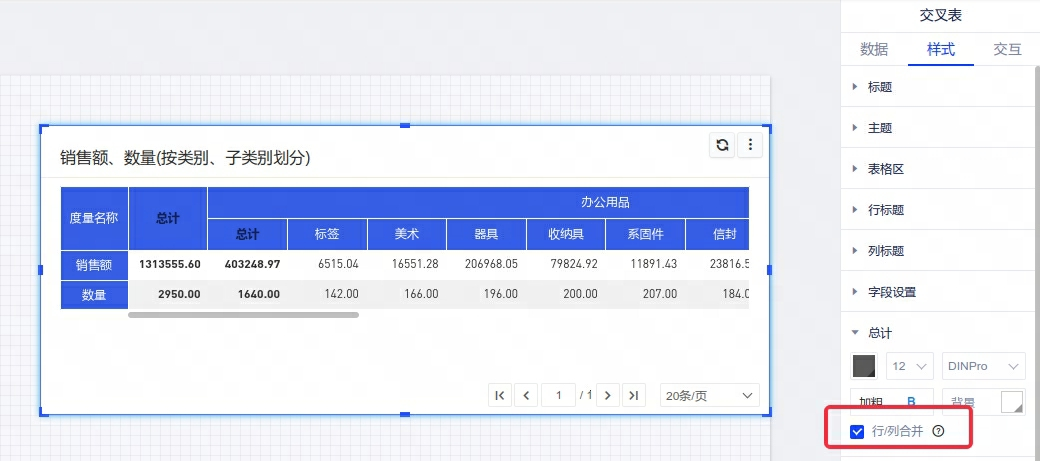This screenshot has height=461, width=1040.
Task: Click the refresh icon on the chart
Action: point(722,146)
